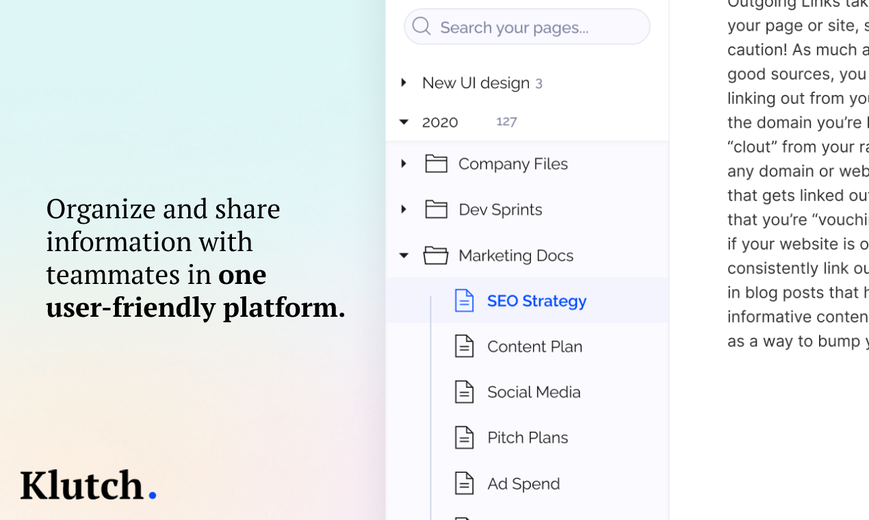Viewport: 869px width, 520px height.
Task: Click the Company Files folder icon
Action: click(436, 164)
